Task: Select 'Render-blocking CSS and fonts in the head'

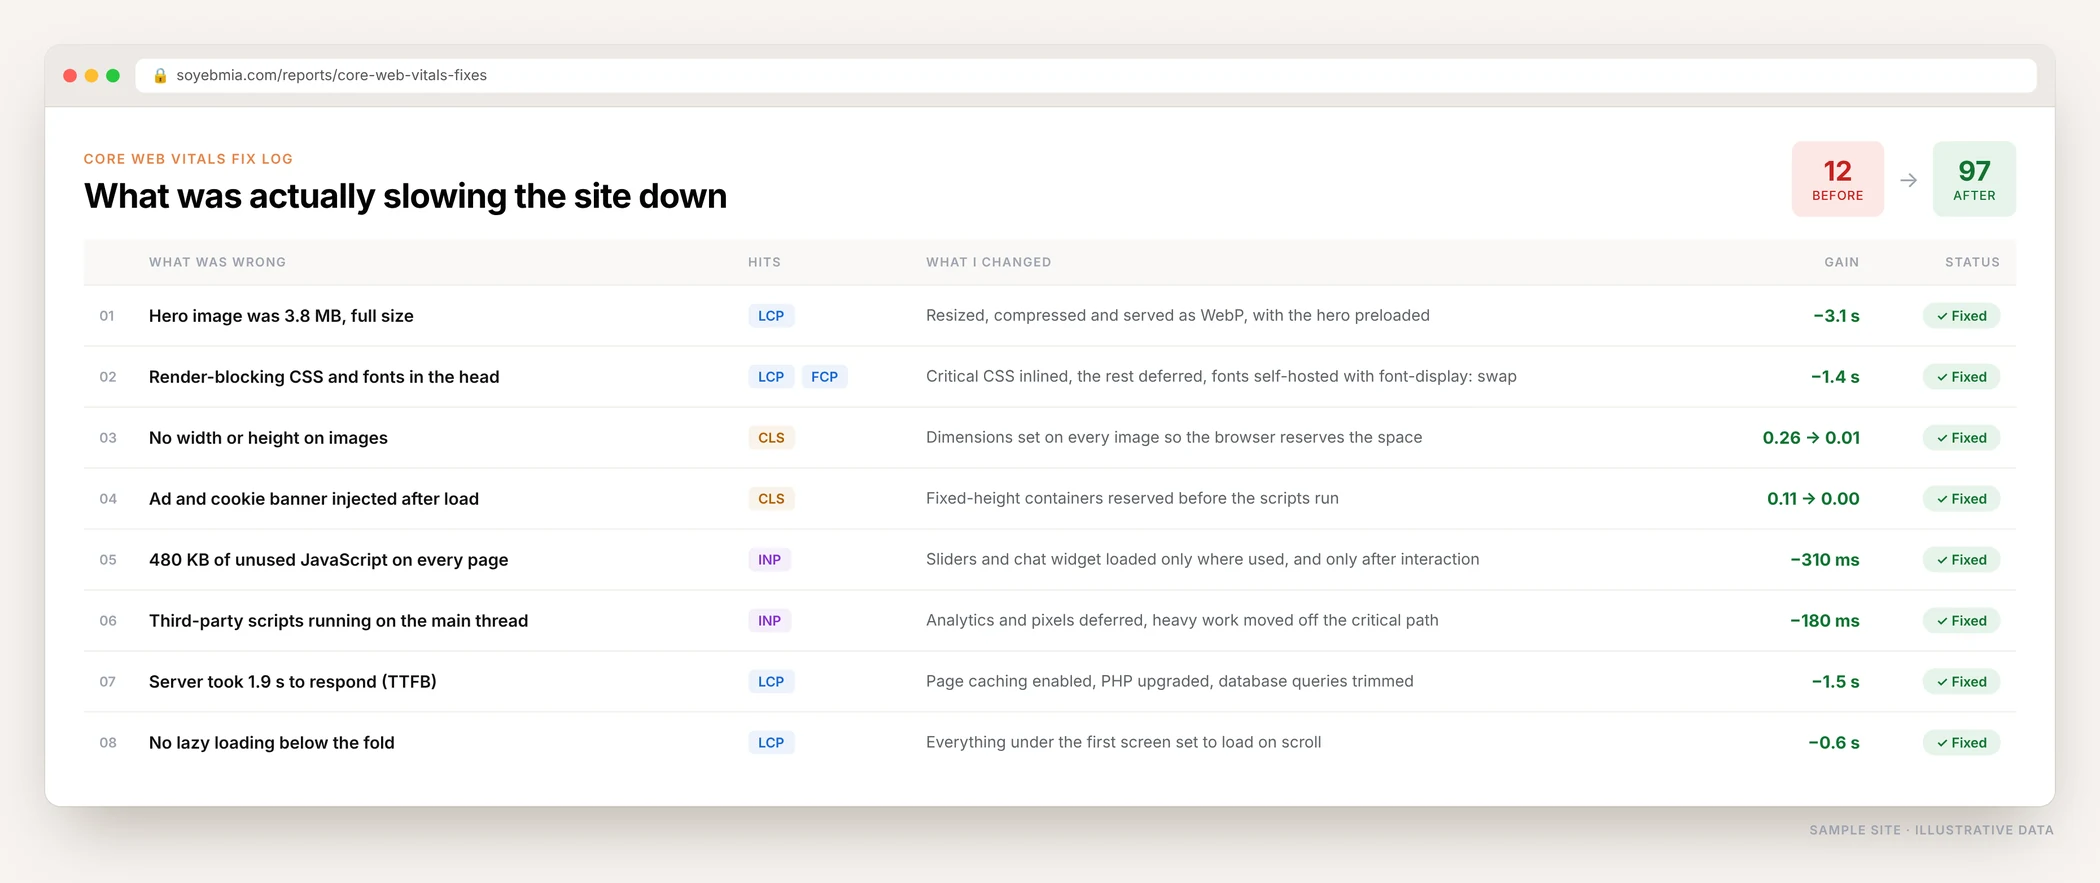Action: (x=324, y=377)
